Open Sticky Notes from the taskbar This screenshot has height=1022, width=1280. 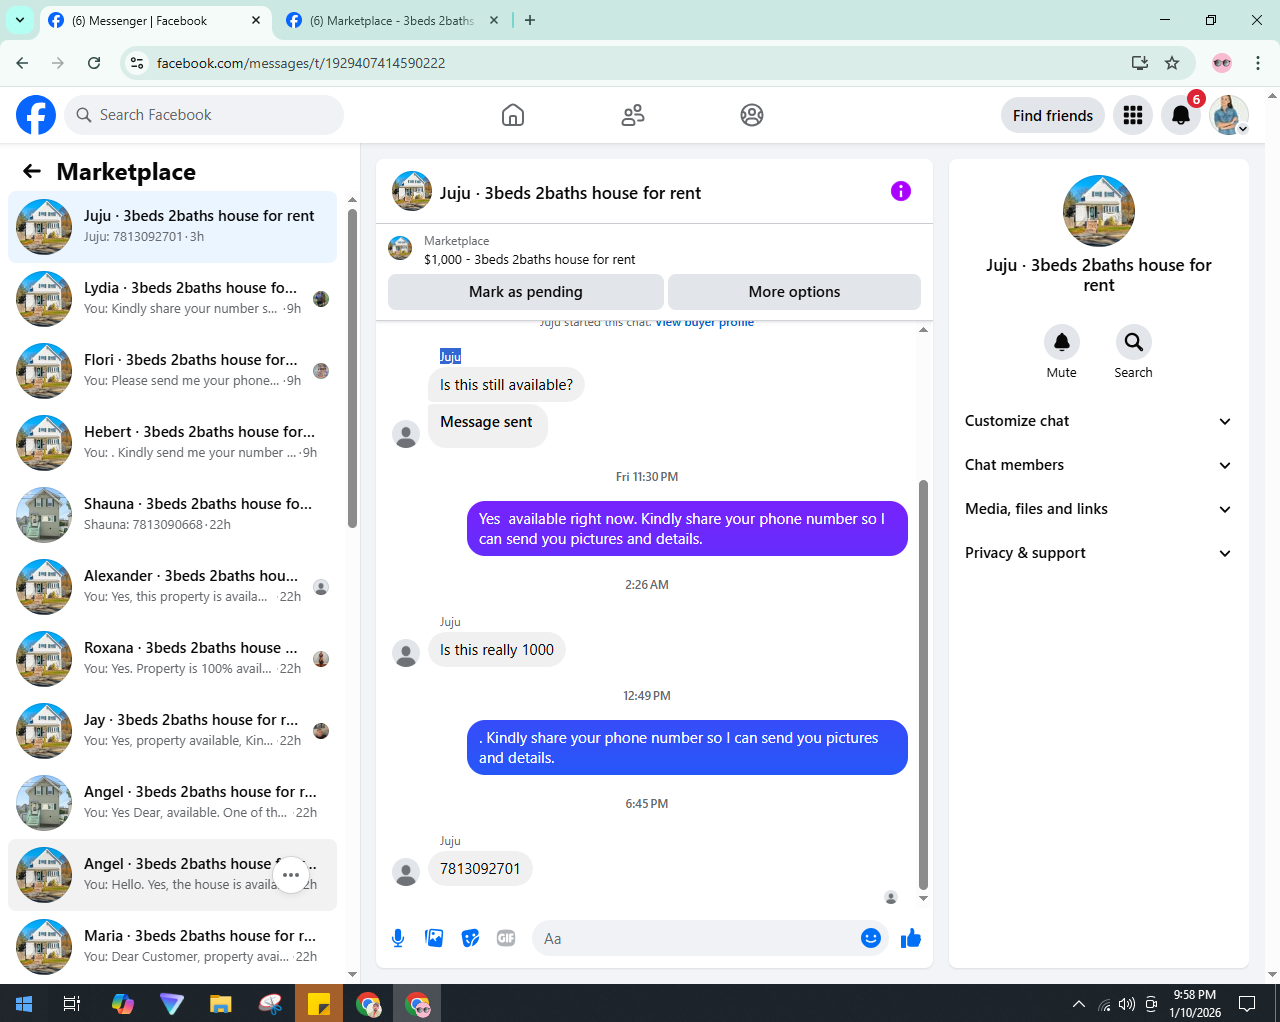(319, 1003)
